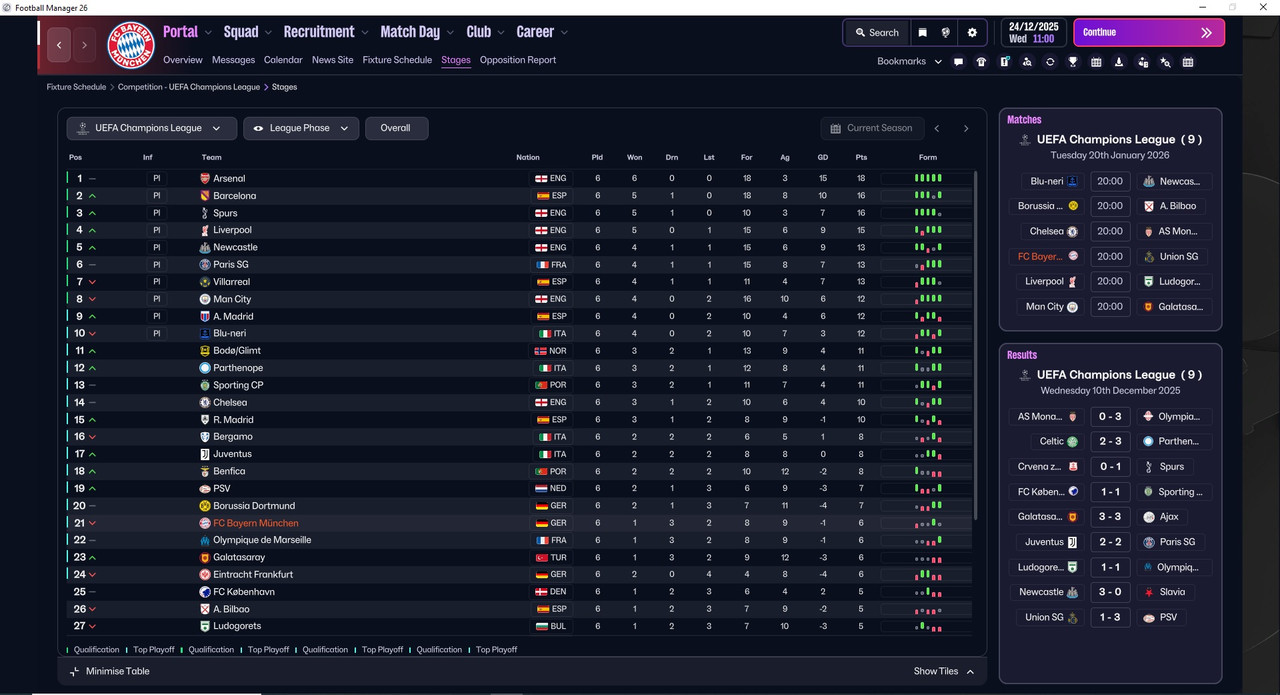Click the Arsenal club badge in table
Screen dimensions: 1280x695
(x=205, y=179)
